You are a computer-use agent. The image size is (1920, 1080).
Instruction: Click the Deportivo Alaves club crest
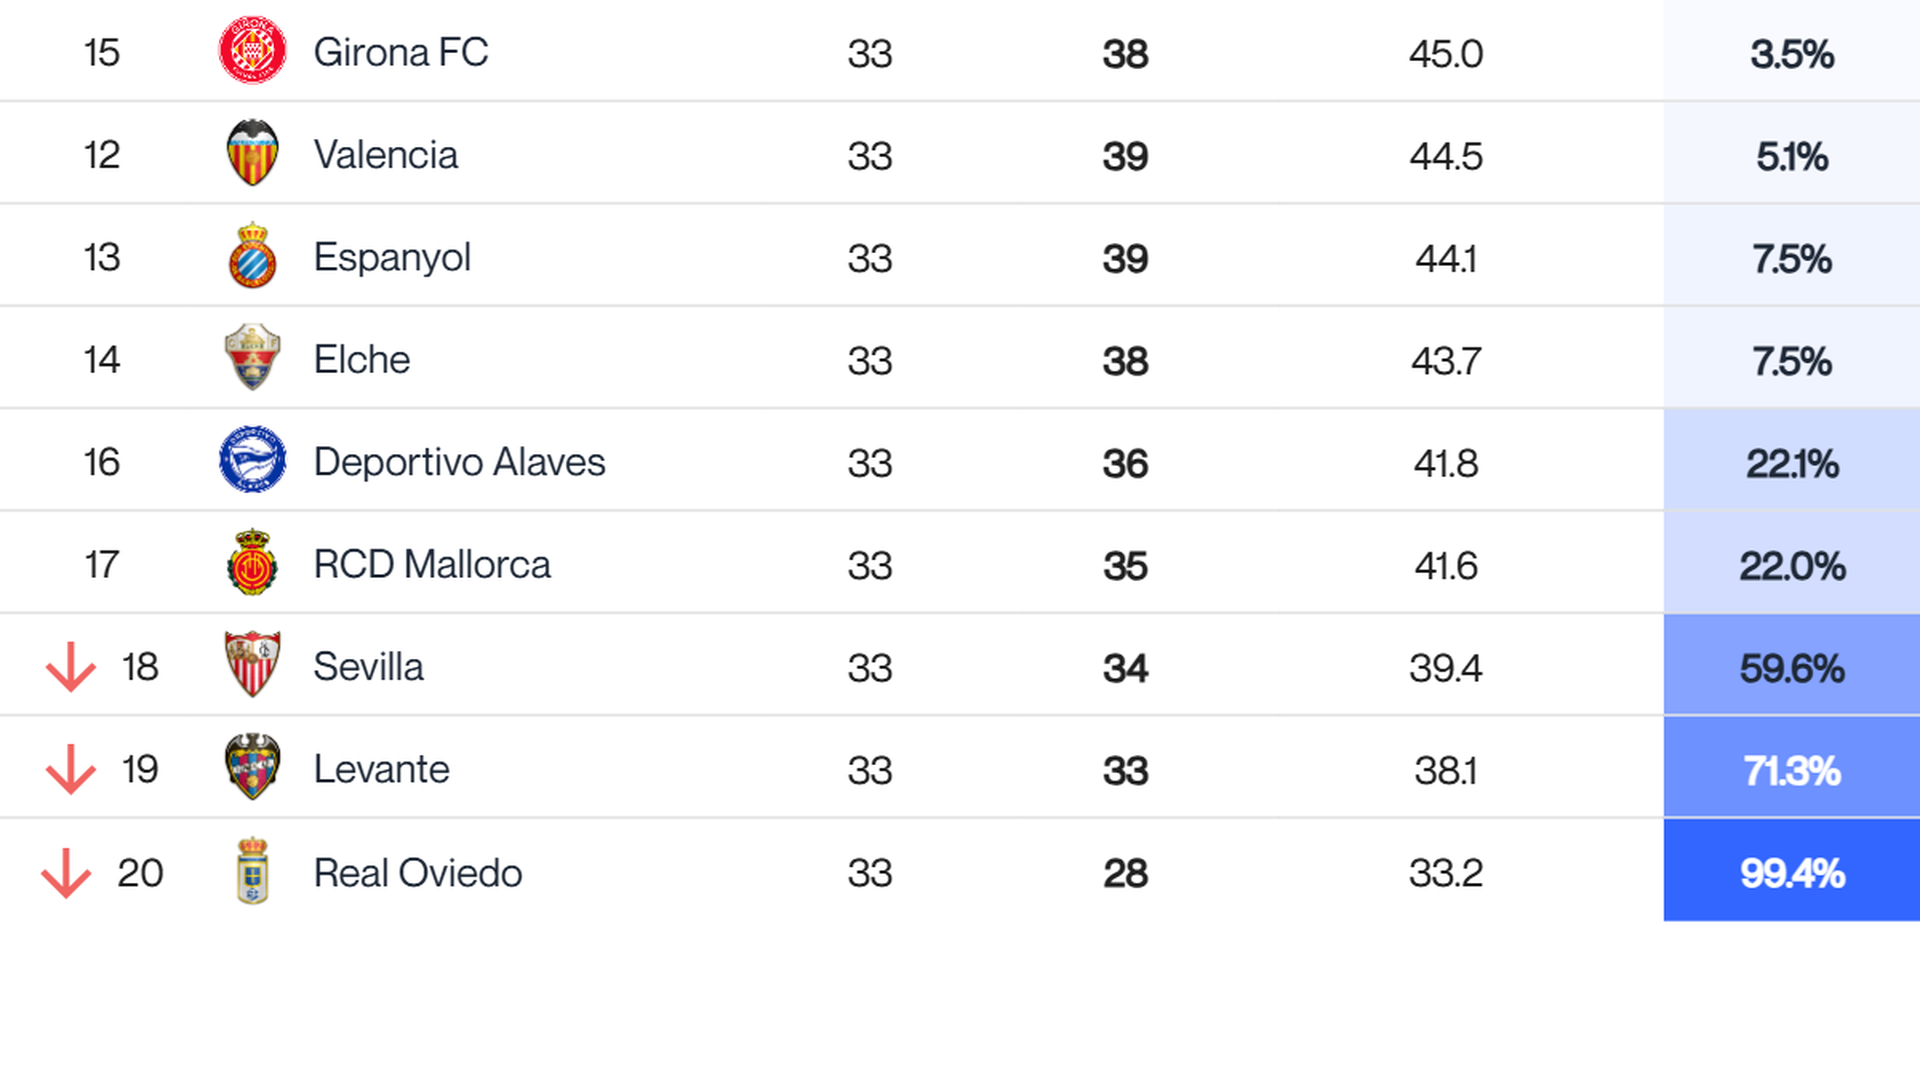tap(252, 461)
